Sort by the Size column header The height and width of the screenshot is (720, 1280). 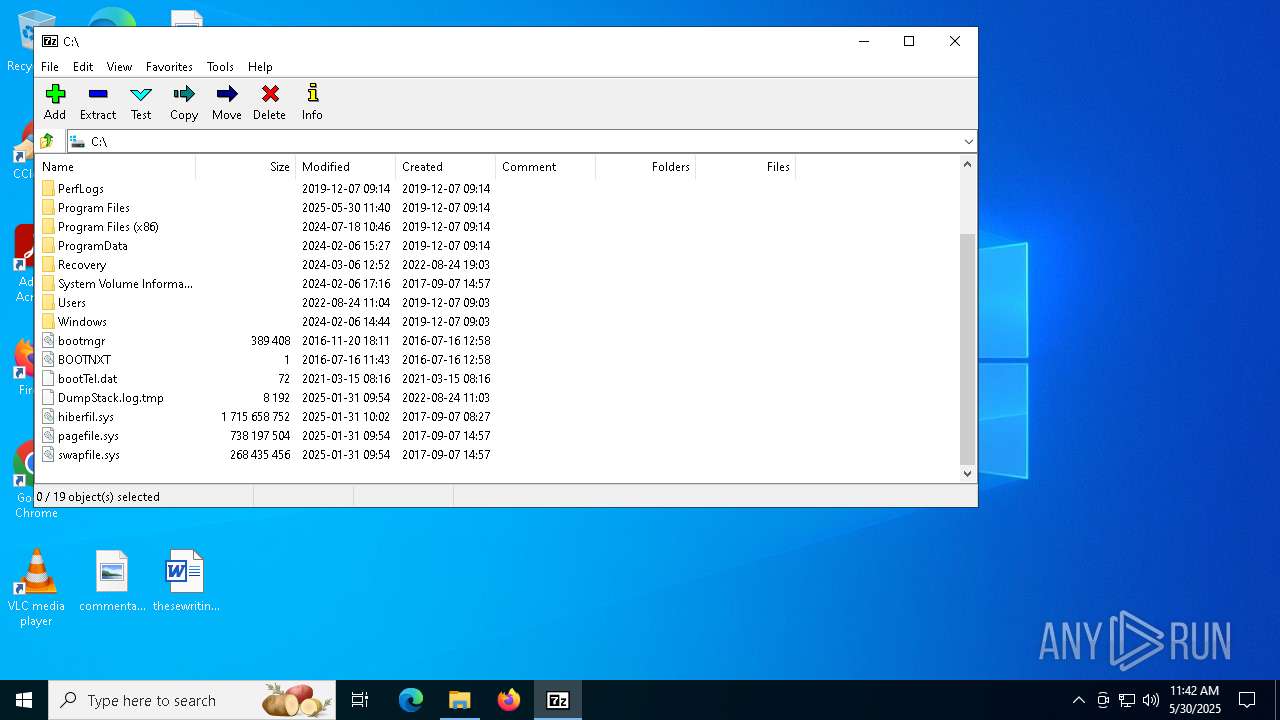[245, 167]
